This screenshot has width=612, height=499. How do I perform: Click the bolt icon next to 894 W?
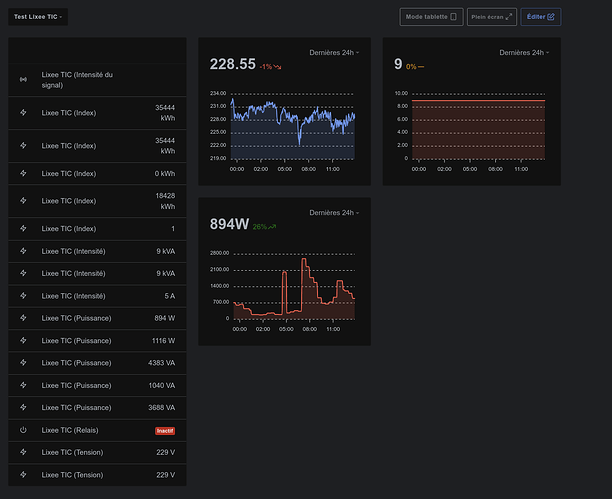tap(23, 319)
